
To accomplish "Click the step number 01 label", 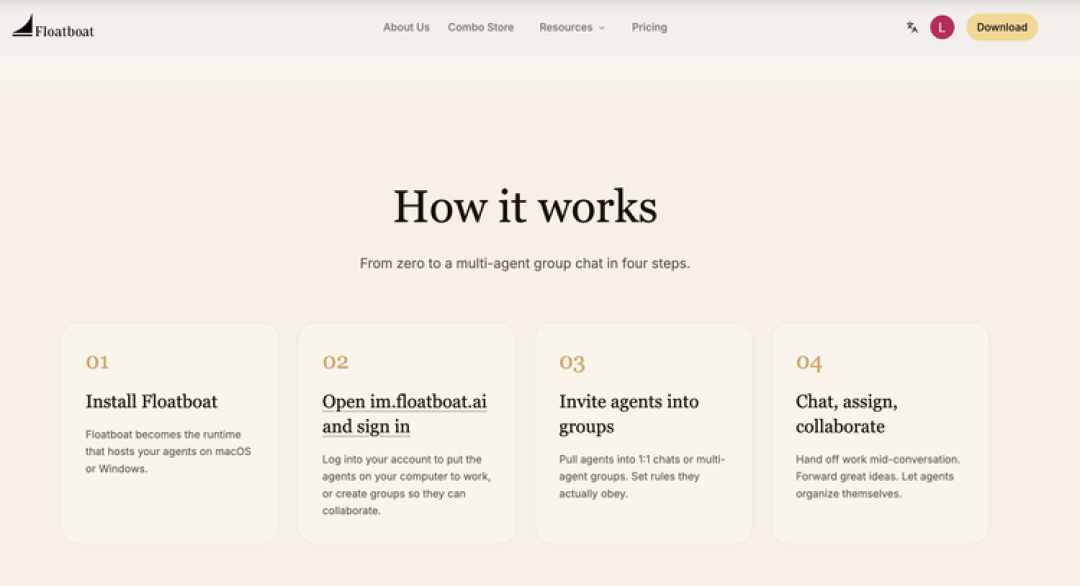I will point(97,362).
